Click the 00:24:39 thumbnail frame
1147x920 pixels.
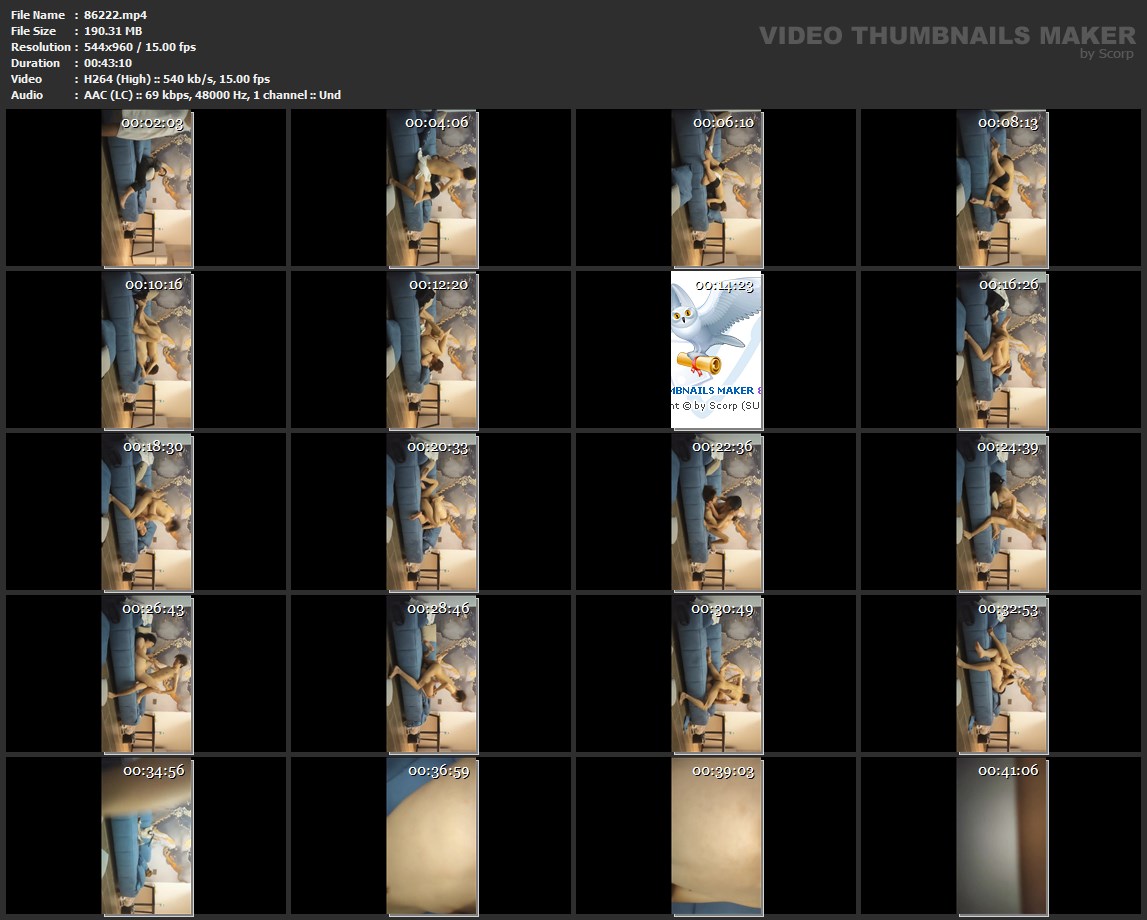pos(1002,512)
